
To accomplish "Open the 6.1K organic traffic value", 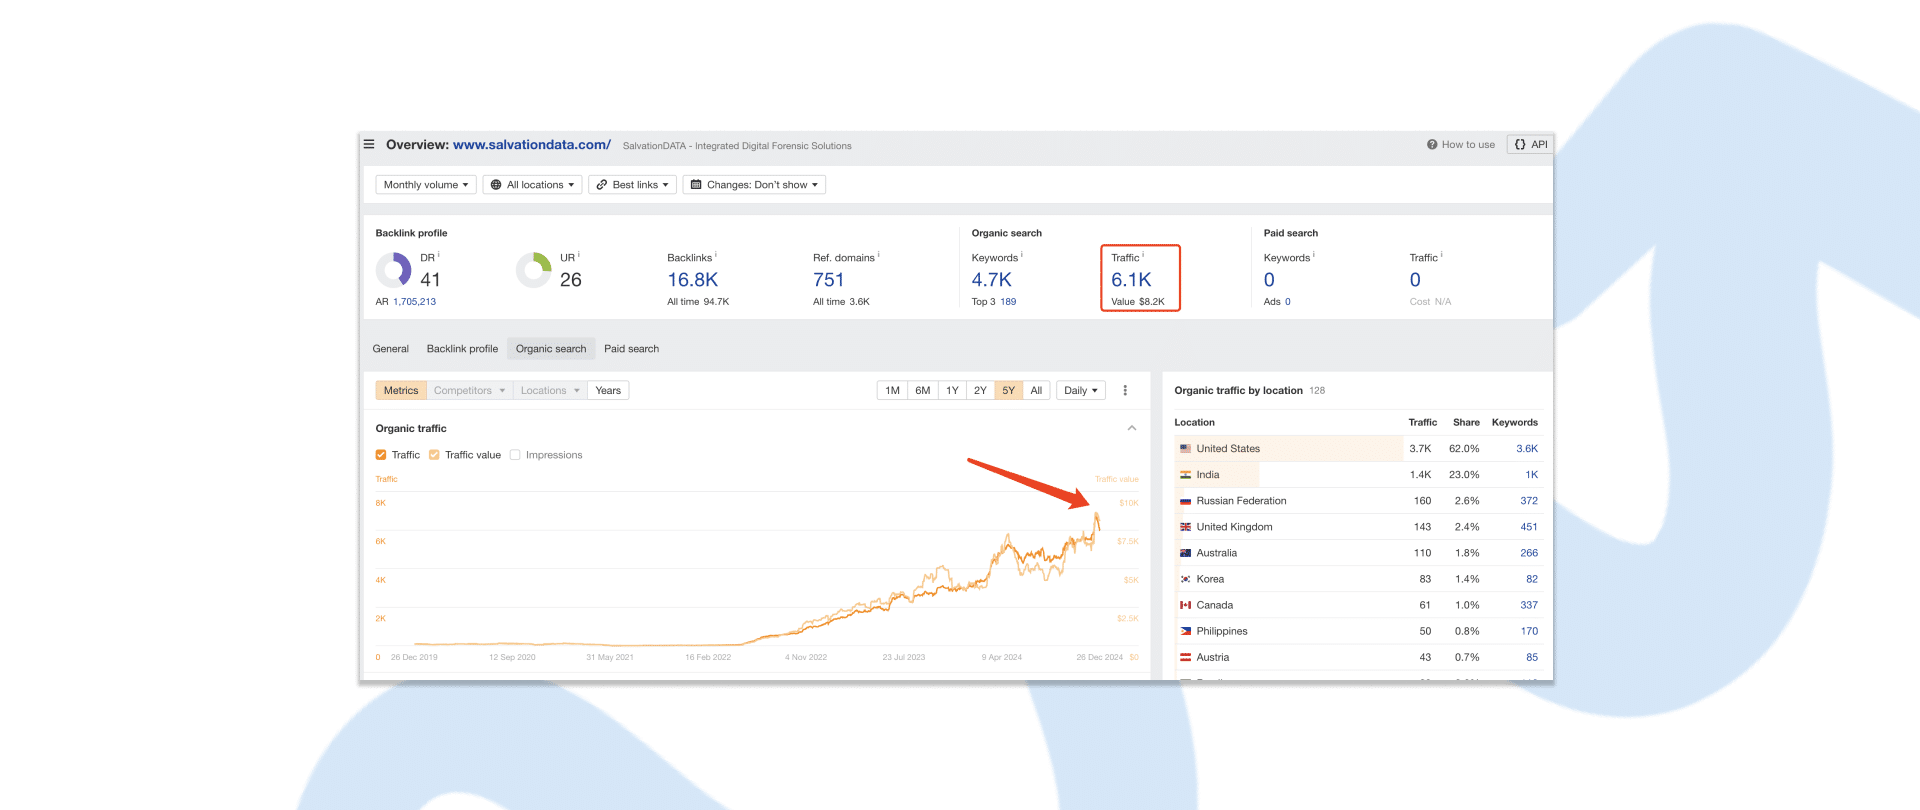I will (1131, 280).
